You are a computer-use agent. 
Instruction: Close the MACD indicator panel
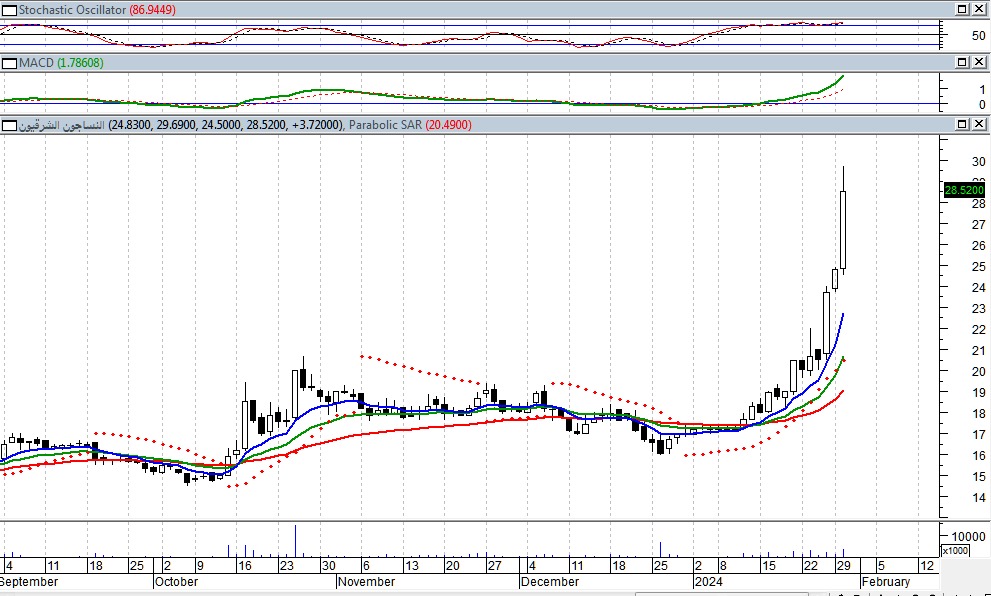[977, 63]
